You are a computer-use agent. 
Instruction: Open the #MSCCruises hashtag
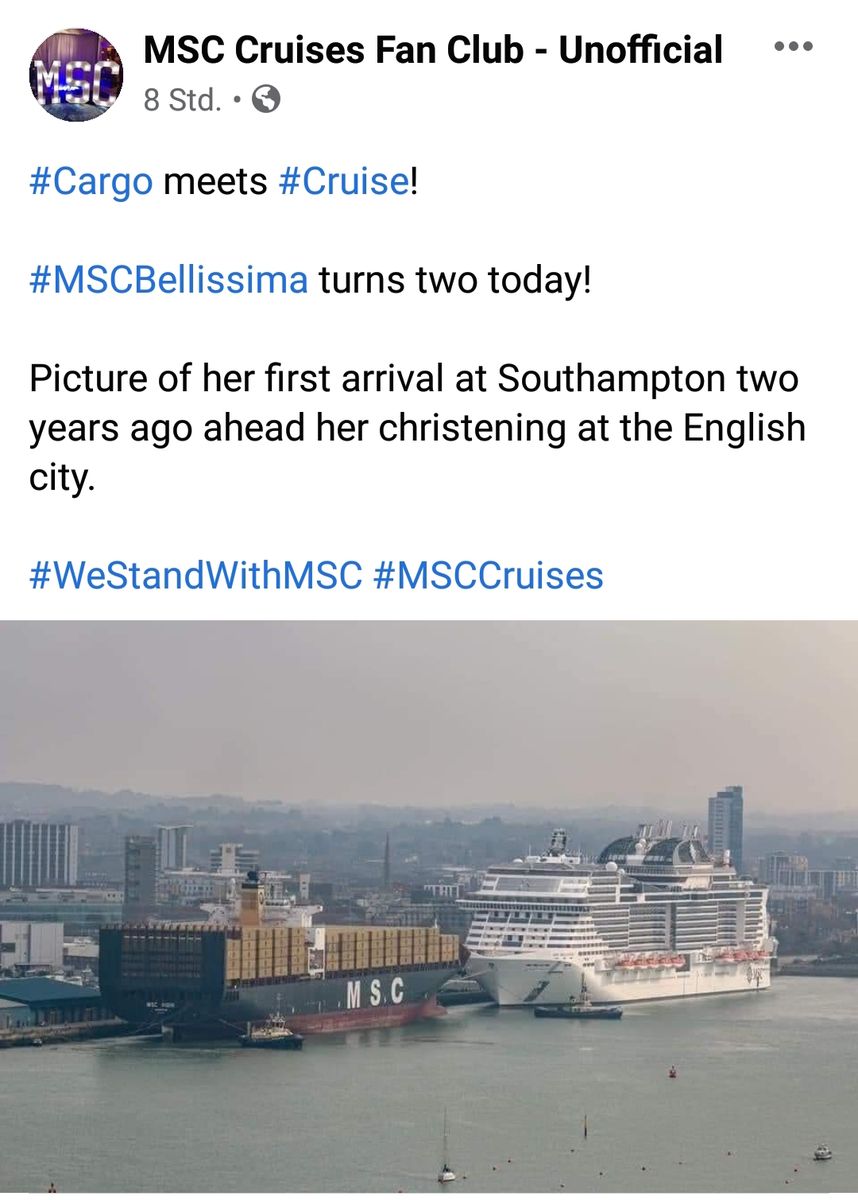coord(488,575)
